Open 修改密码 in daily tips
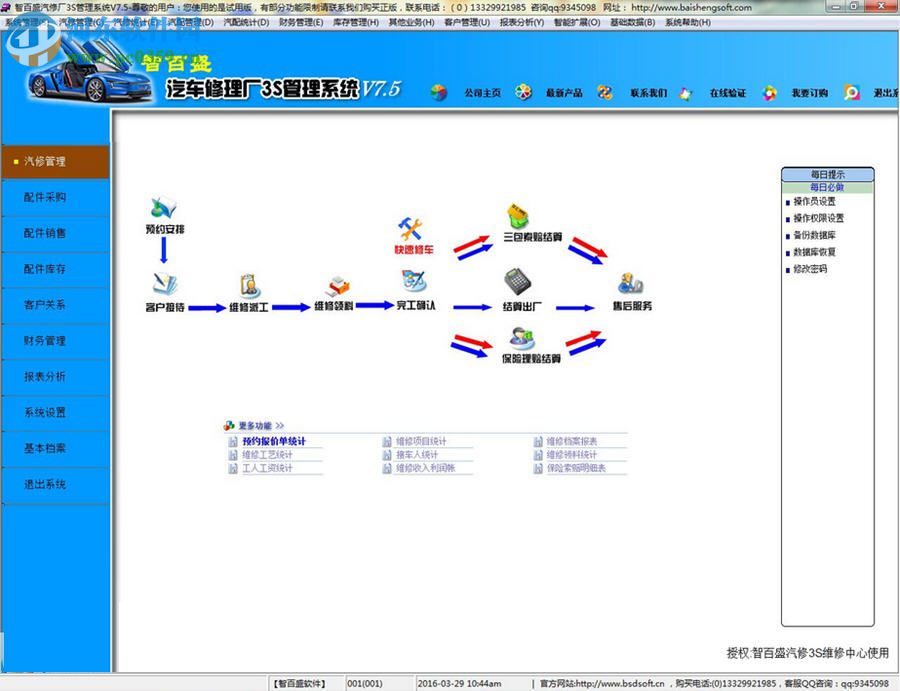This screenshot has height=691, width=900. (x=810, y=269)
